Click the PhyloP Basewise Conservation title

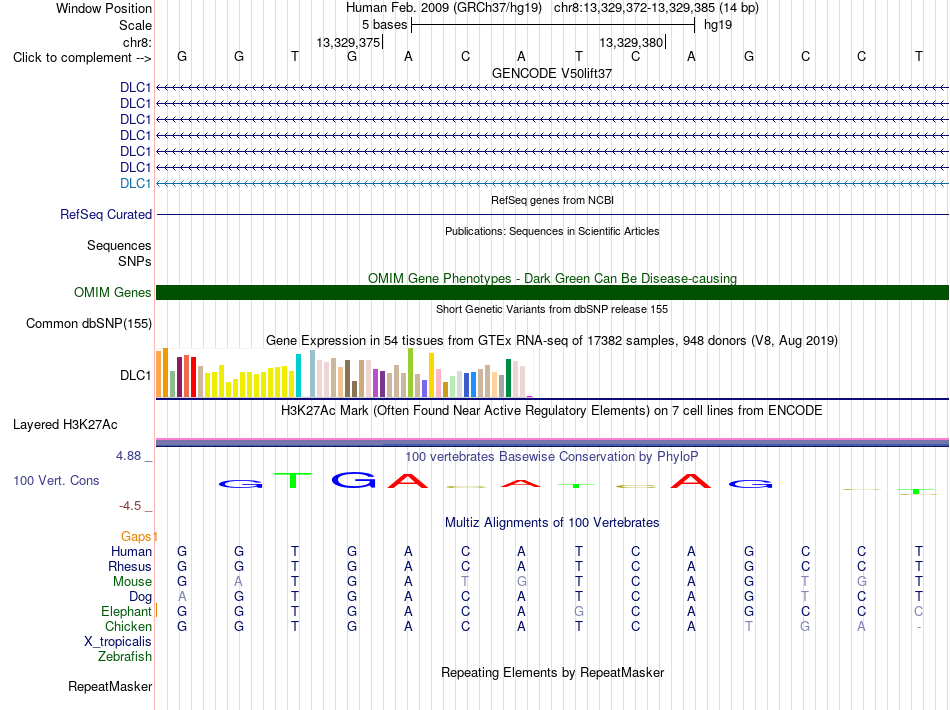[x=552, y=456]
